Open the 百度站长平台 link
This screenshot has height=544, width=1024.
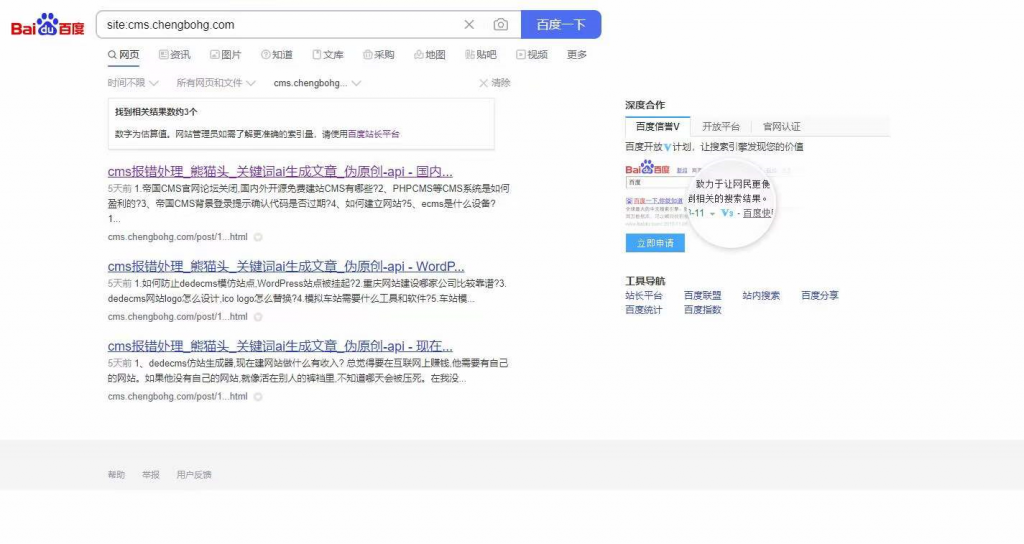click(x=374, y=134)
